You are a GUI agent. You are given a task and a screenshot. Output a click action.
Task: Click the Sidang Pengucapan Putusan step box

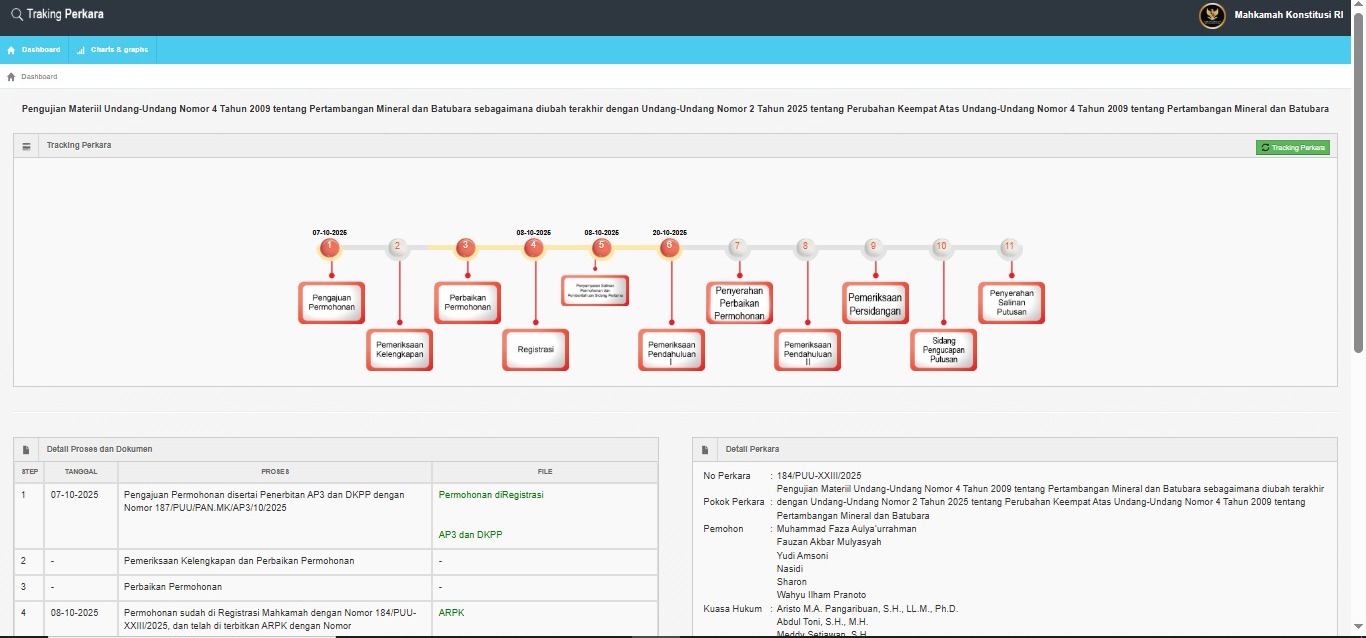click(943, 350)
